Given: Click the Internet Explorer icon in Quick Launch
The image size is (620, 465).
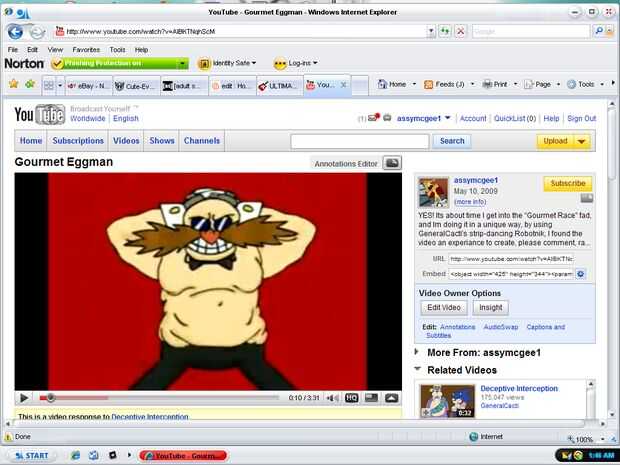Looking at the screenshot, I should (x=75, y=455).
